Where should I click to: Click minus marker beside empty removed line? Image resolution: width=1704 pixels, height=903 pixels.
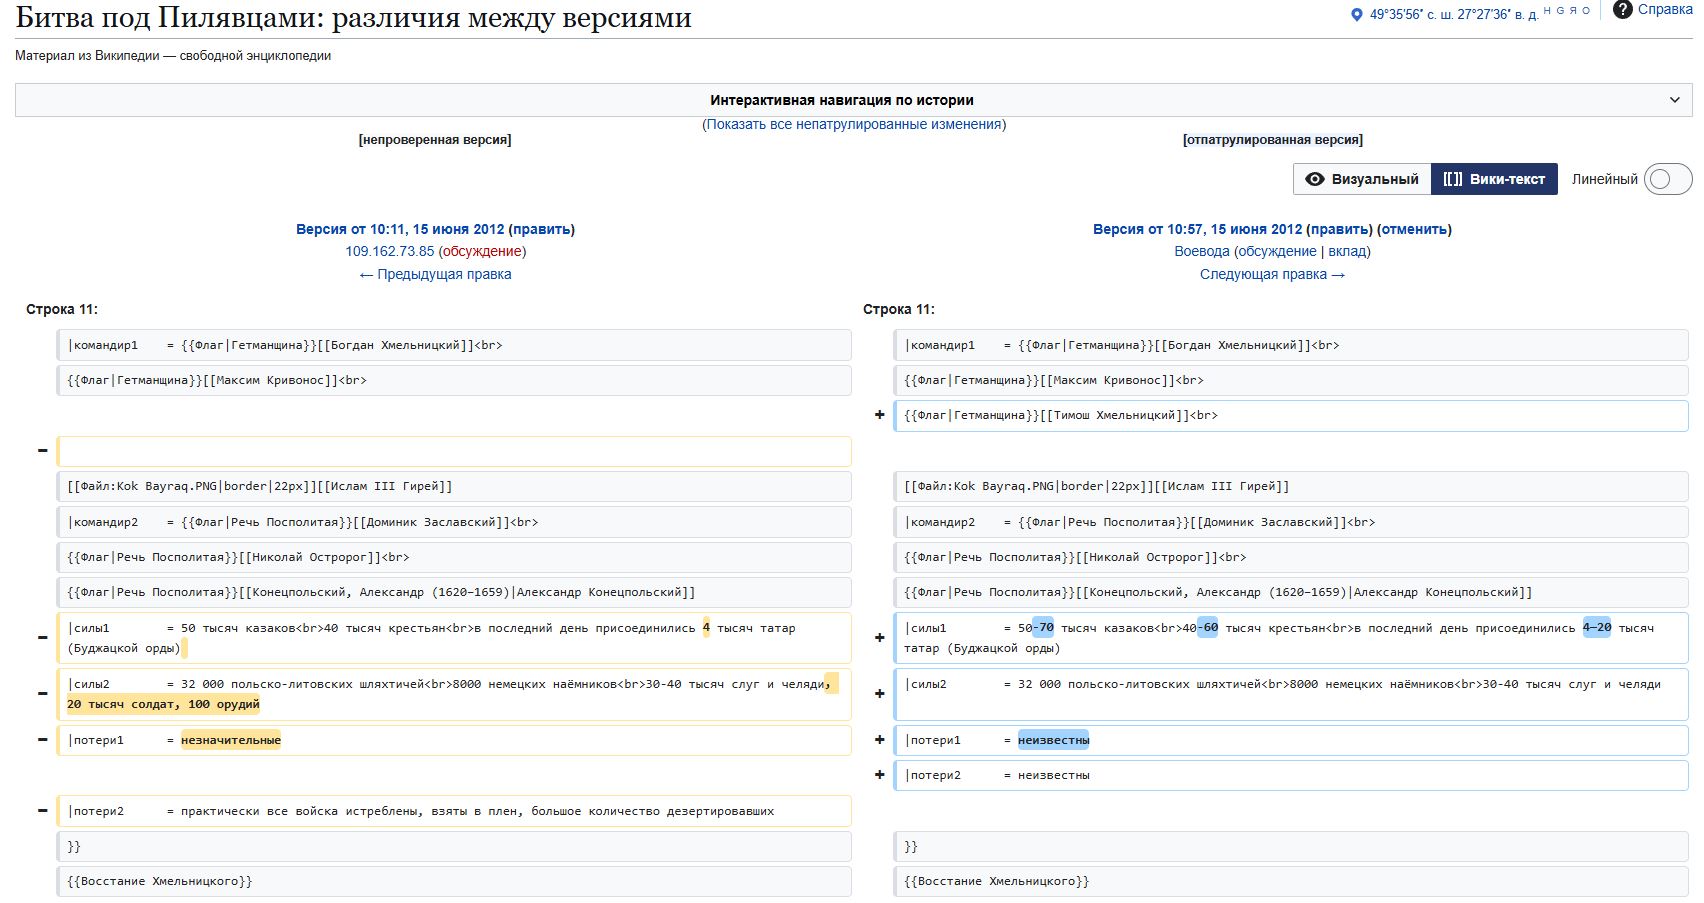point(42,450)
